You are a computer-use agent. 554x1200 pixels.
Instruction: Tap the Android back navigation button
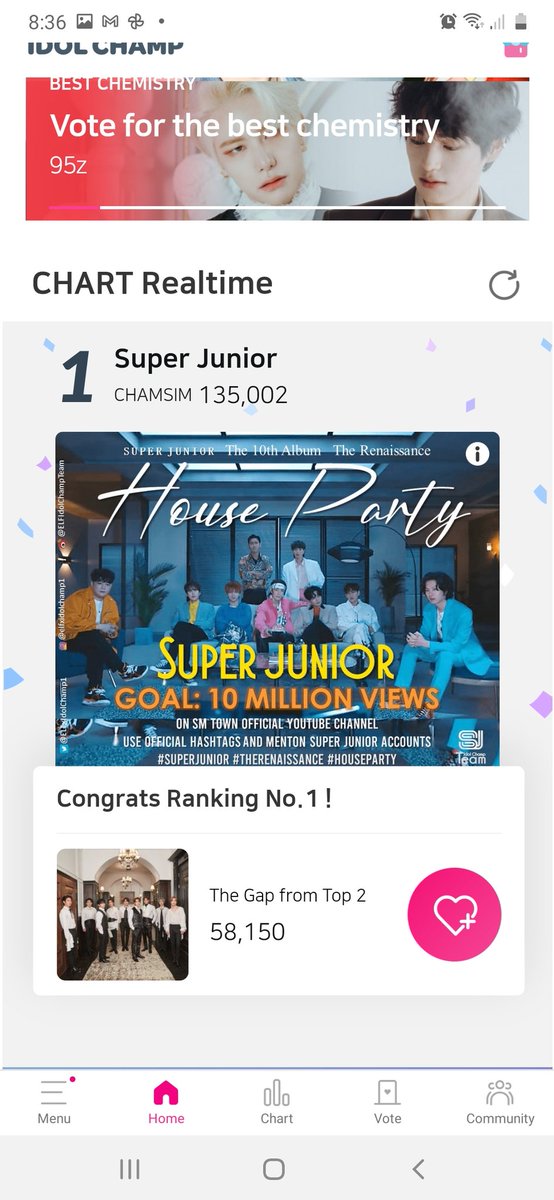tap(419, 1168)
